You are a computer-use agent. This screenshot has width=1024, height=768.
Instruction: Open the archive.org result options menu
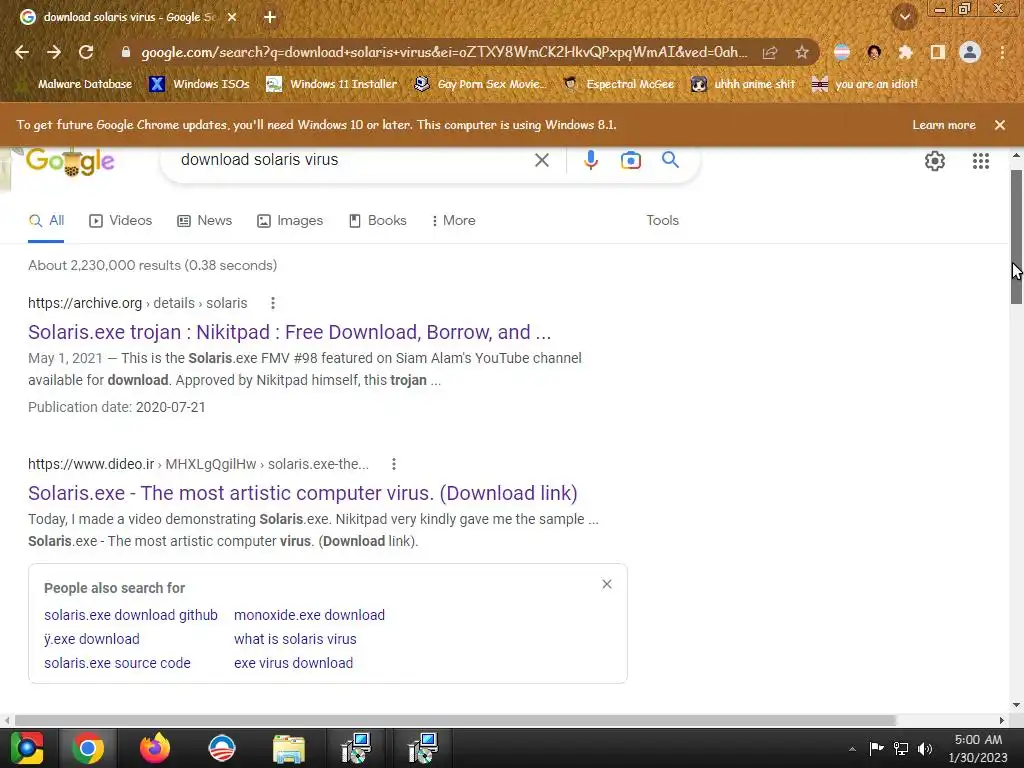[273, 303]
